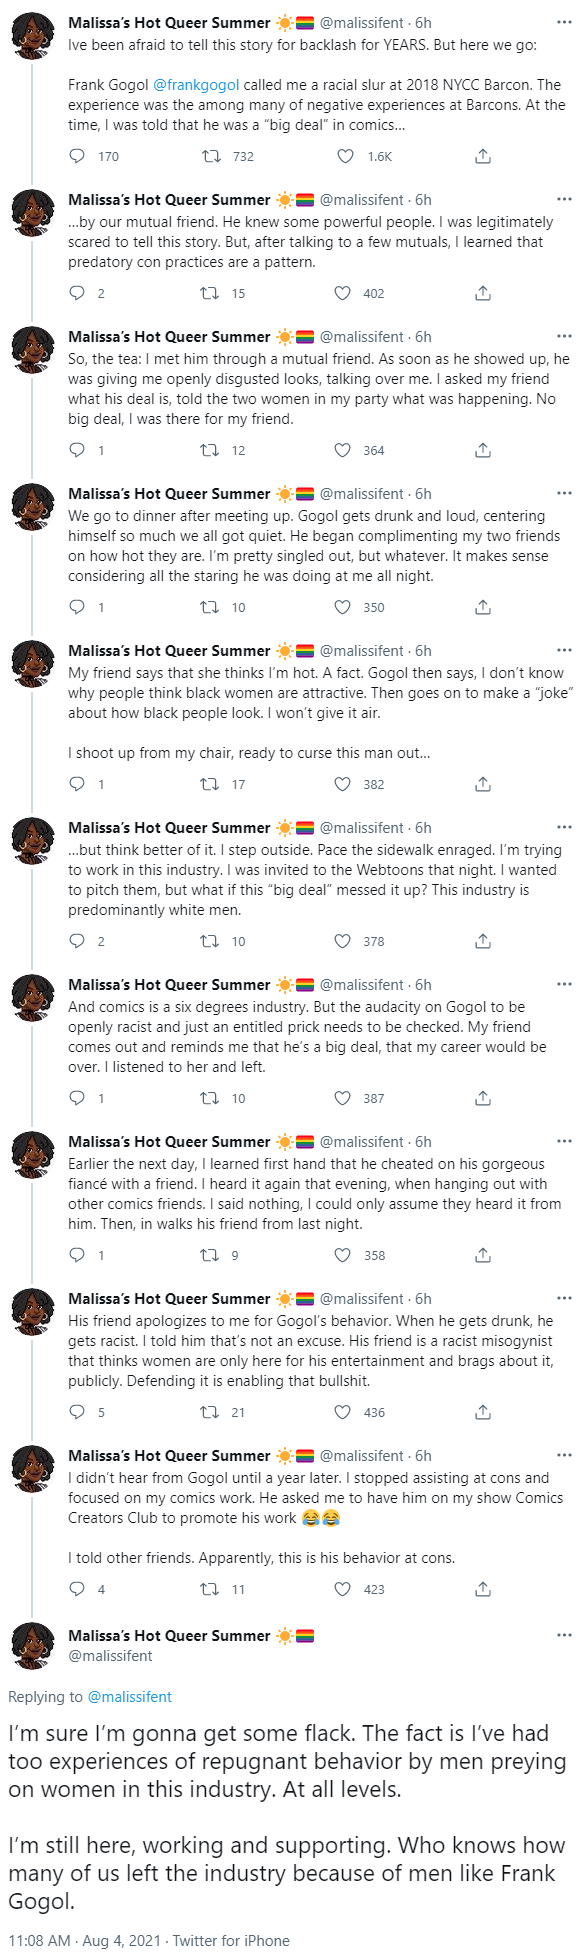
Task: Retweet the tweet showing 732 retweets
Action: click(x=210, y=156)
